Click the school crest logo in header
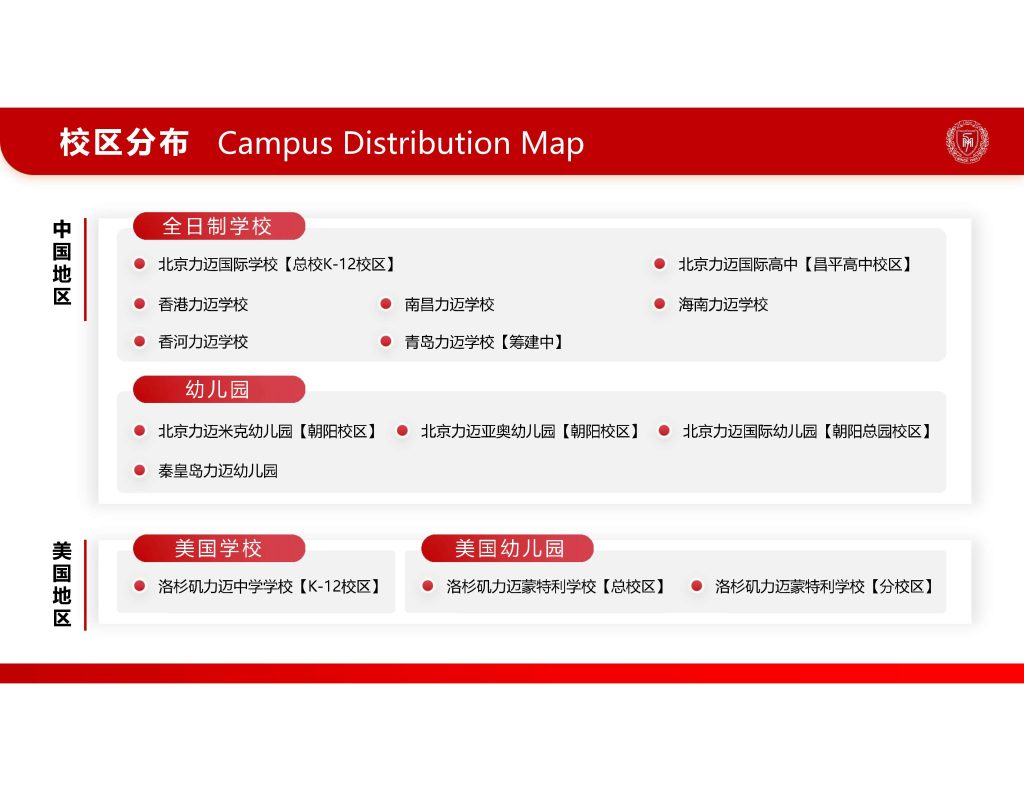This screenshot has height=791, width=1024. pos(966,142)
